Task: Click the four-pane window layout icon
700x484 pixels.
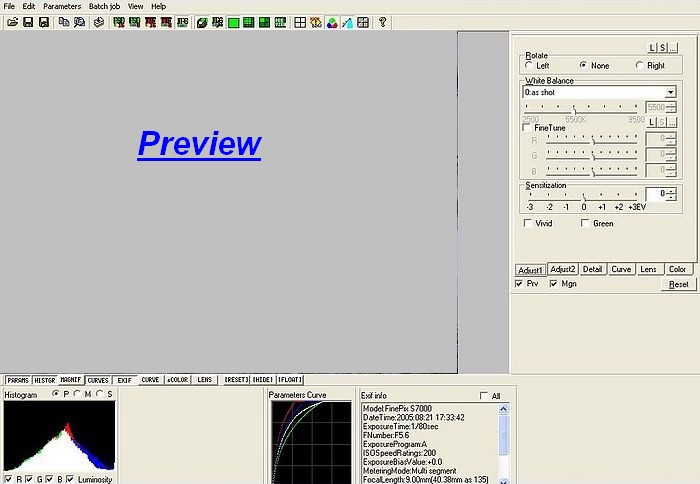Action: pyautogui.click(x=299, y=22)
